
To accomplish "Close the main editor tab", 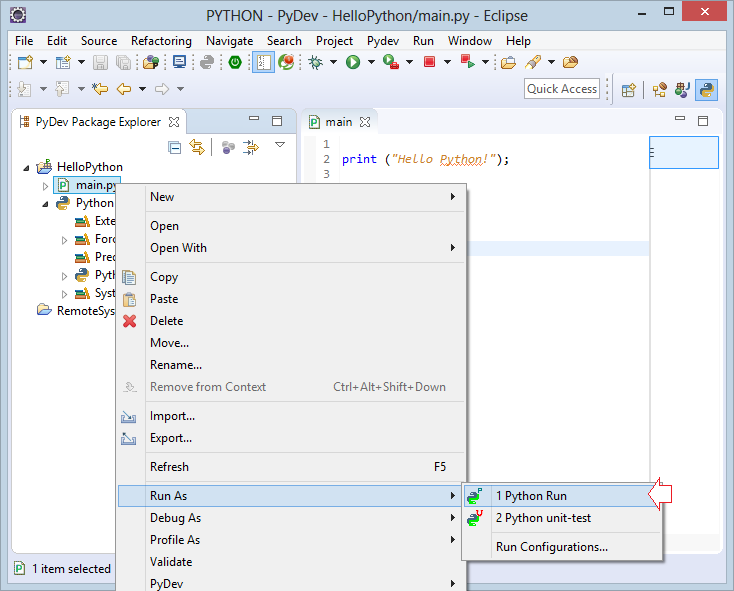I will [x=365, y=122].
